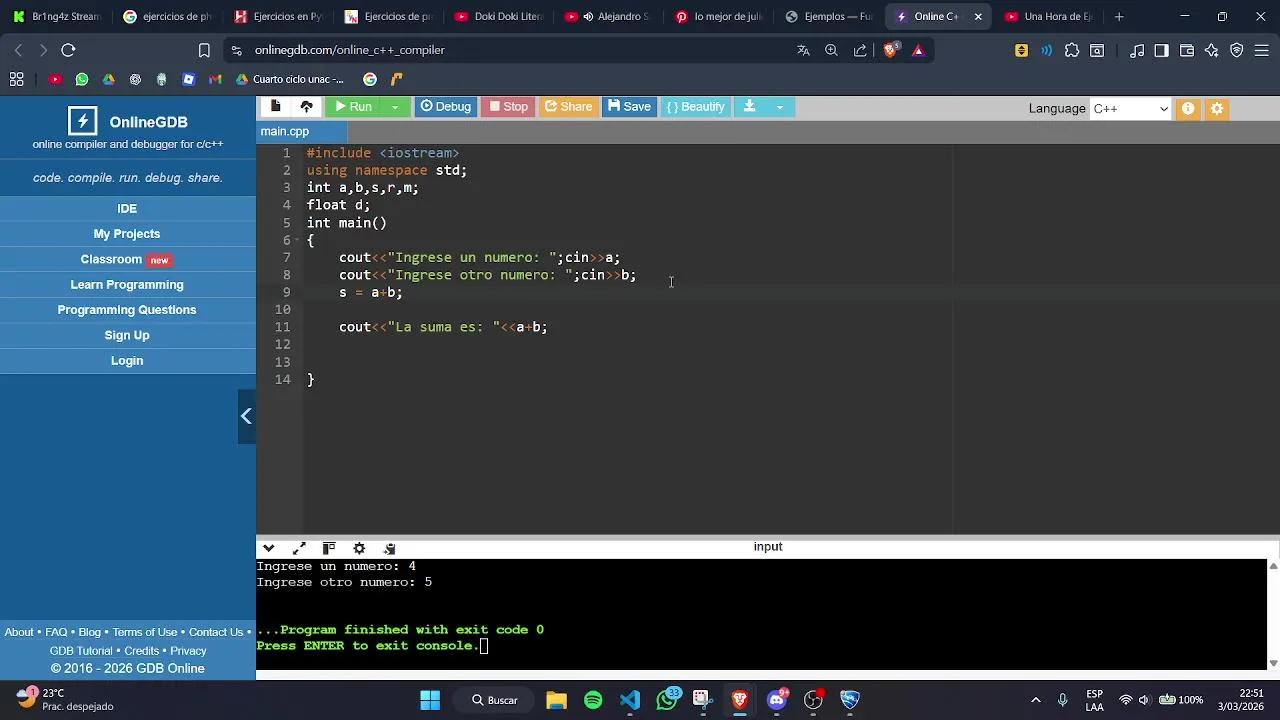Switch to the Doki Doki Litera browser tab

(498, 16)
